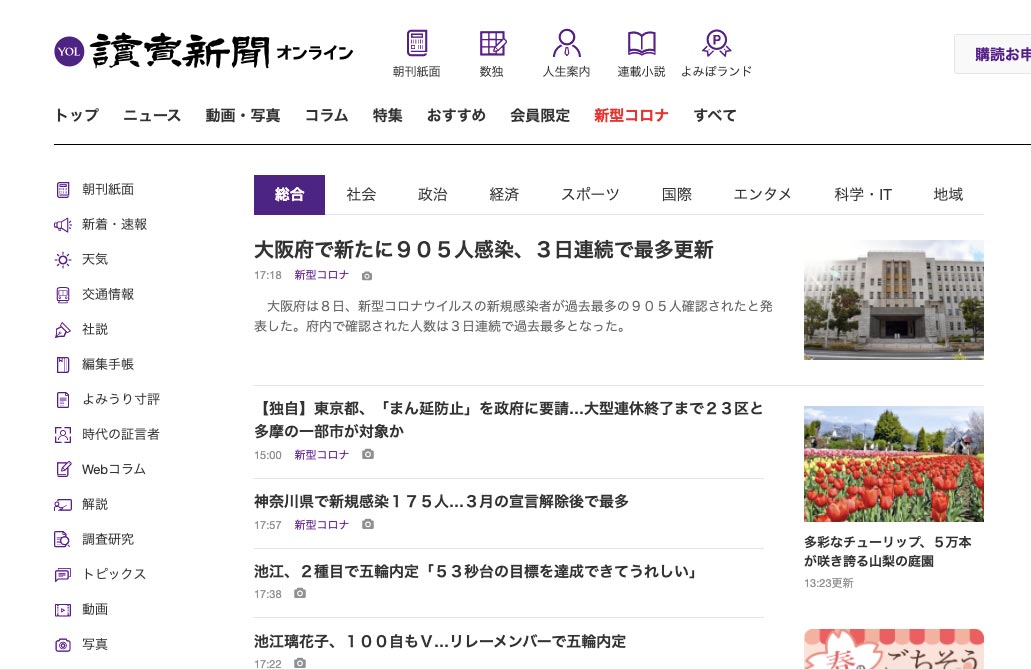
Task: Open ニュース in main navigation
Action: (x=152, y=115)
